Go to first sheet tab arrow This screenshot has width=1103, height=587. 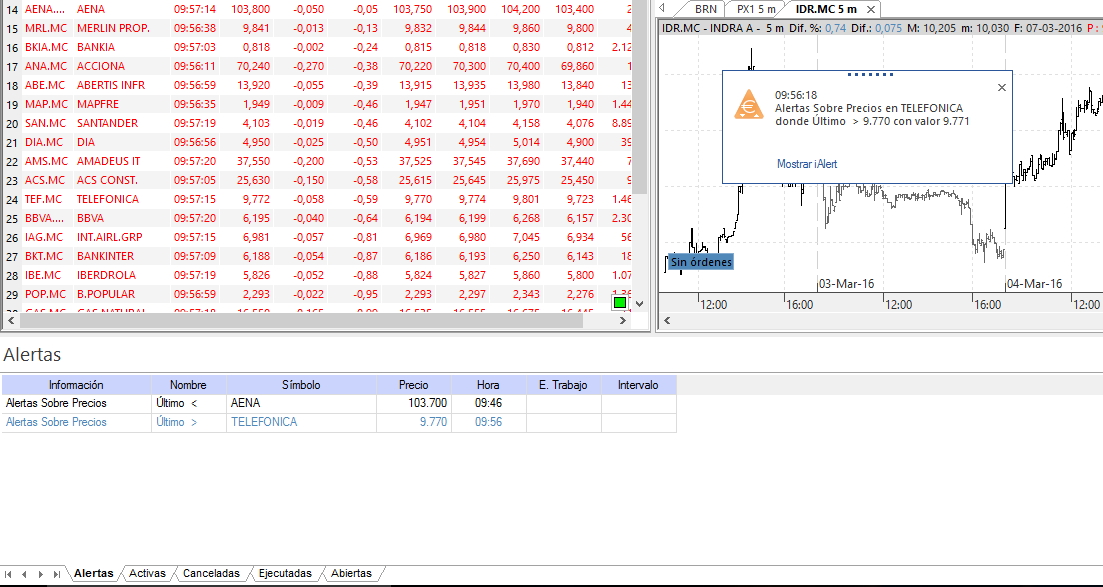click(x=8, y=574)
